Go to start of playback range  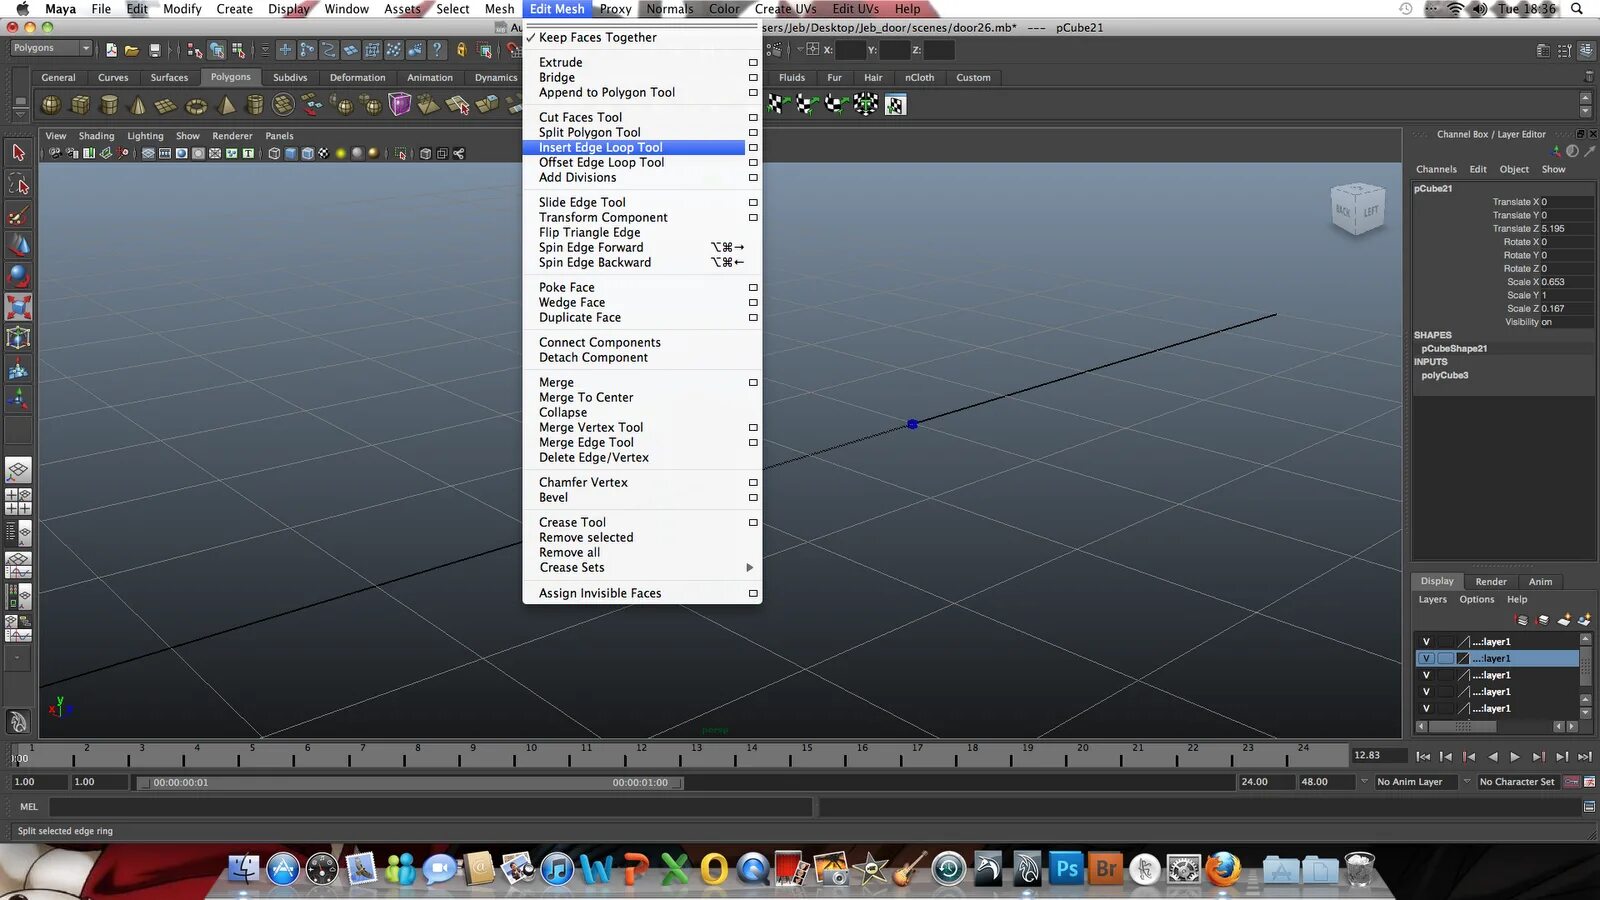(1423, 757)
